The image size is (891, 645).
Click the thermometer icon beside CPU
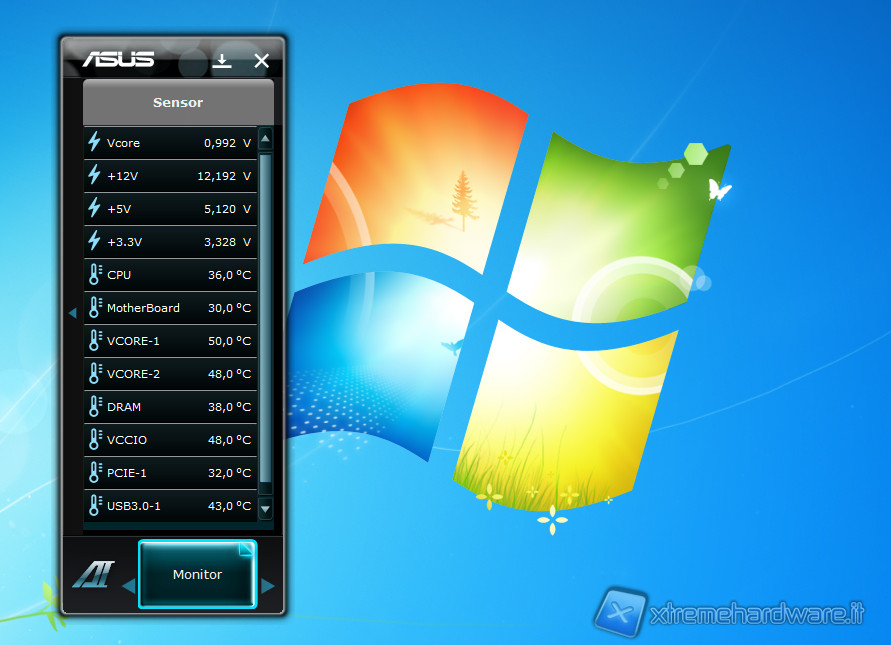click(95, 274)
